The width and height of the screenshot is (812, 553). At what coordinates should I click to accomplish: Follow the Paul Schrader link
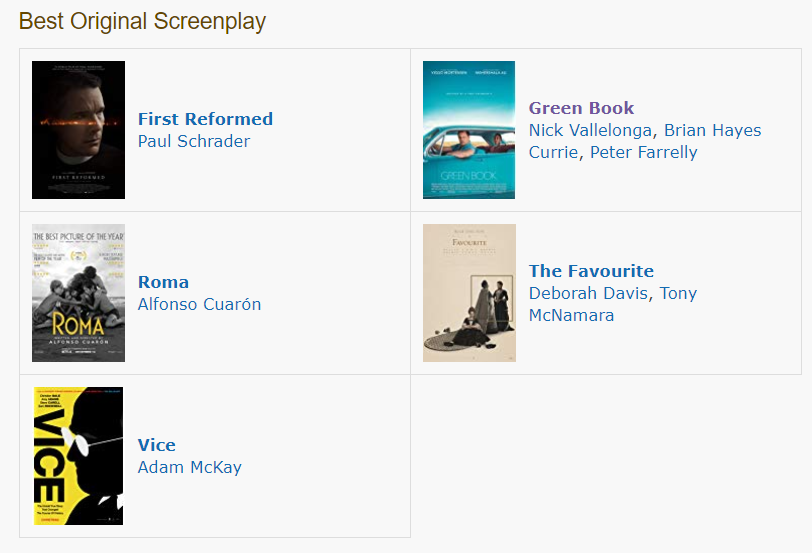pos(194,141)
